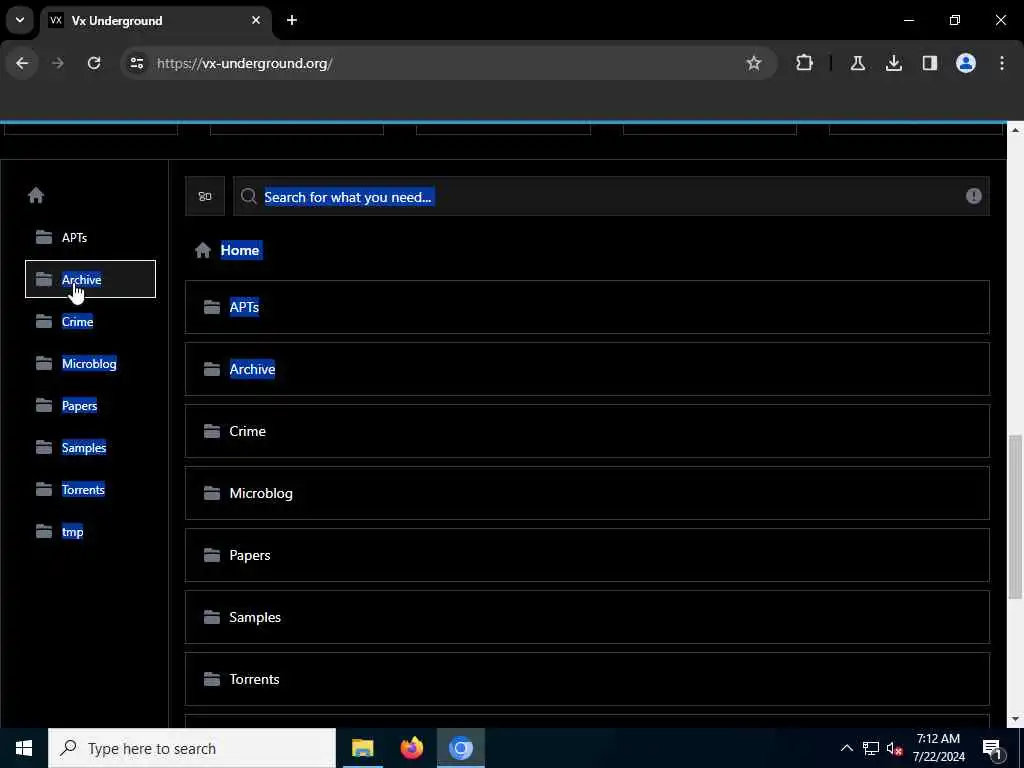Open the tab search dropdown arrow

pyautogui.click(x=20, y=20)
